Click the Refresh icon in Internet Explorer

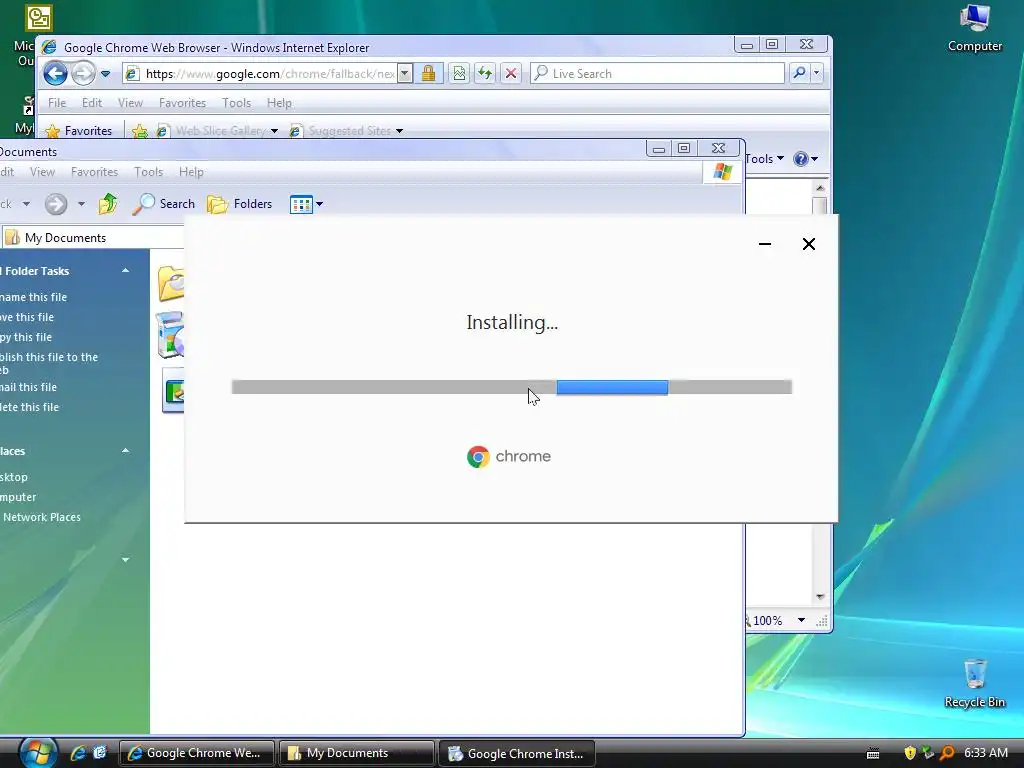coord(485,73)
